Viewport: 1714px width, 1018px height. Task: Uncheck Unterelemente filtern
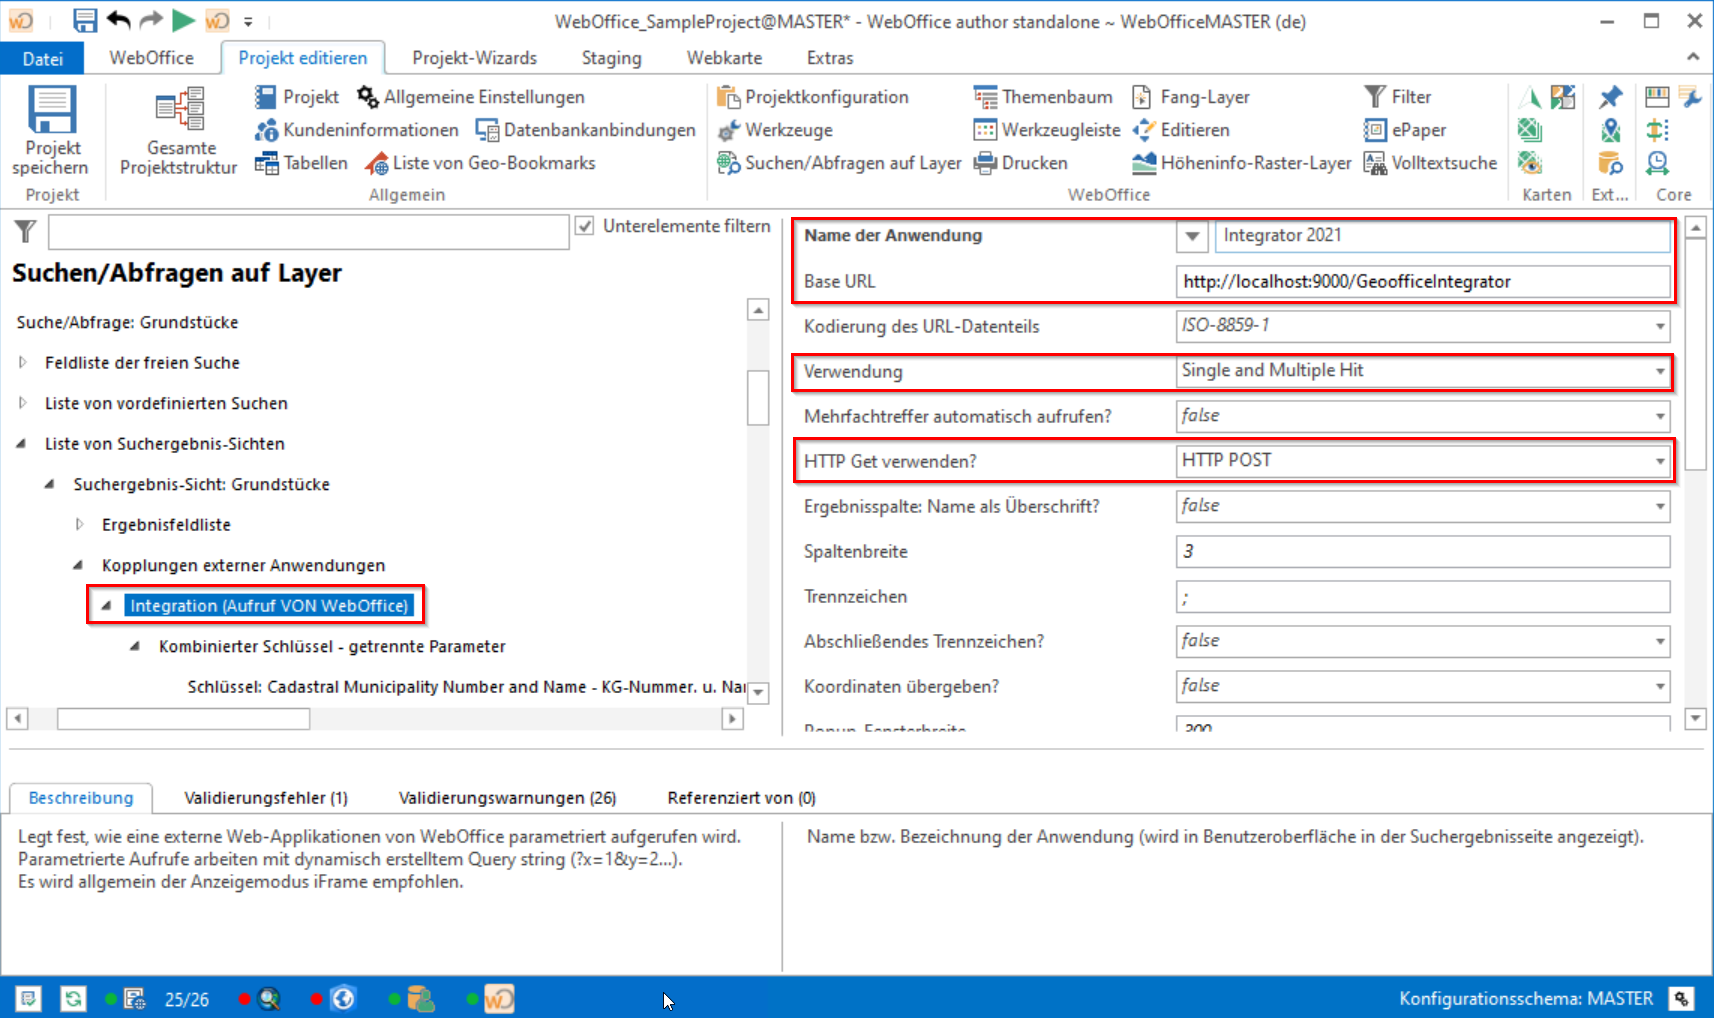click(584, 226)
